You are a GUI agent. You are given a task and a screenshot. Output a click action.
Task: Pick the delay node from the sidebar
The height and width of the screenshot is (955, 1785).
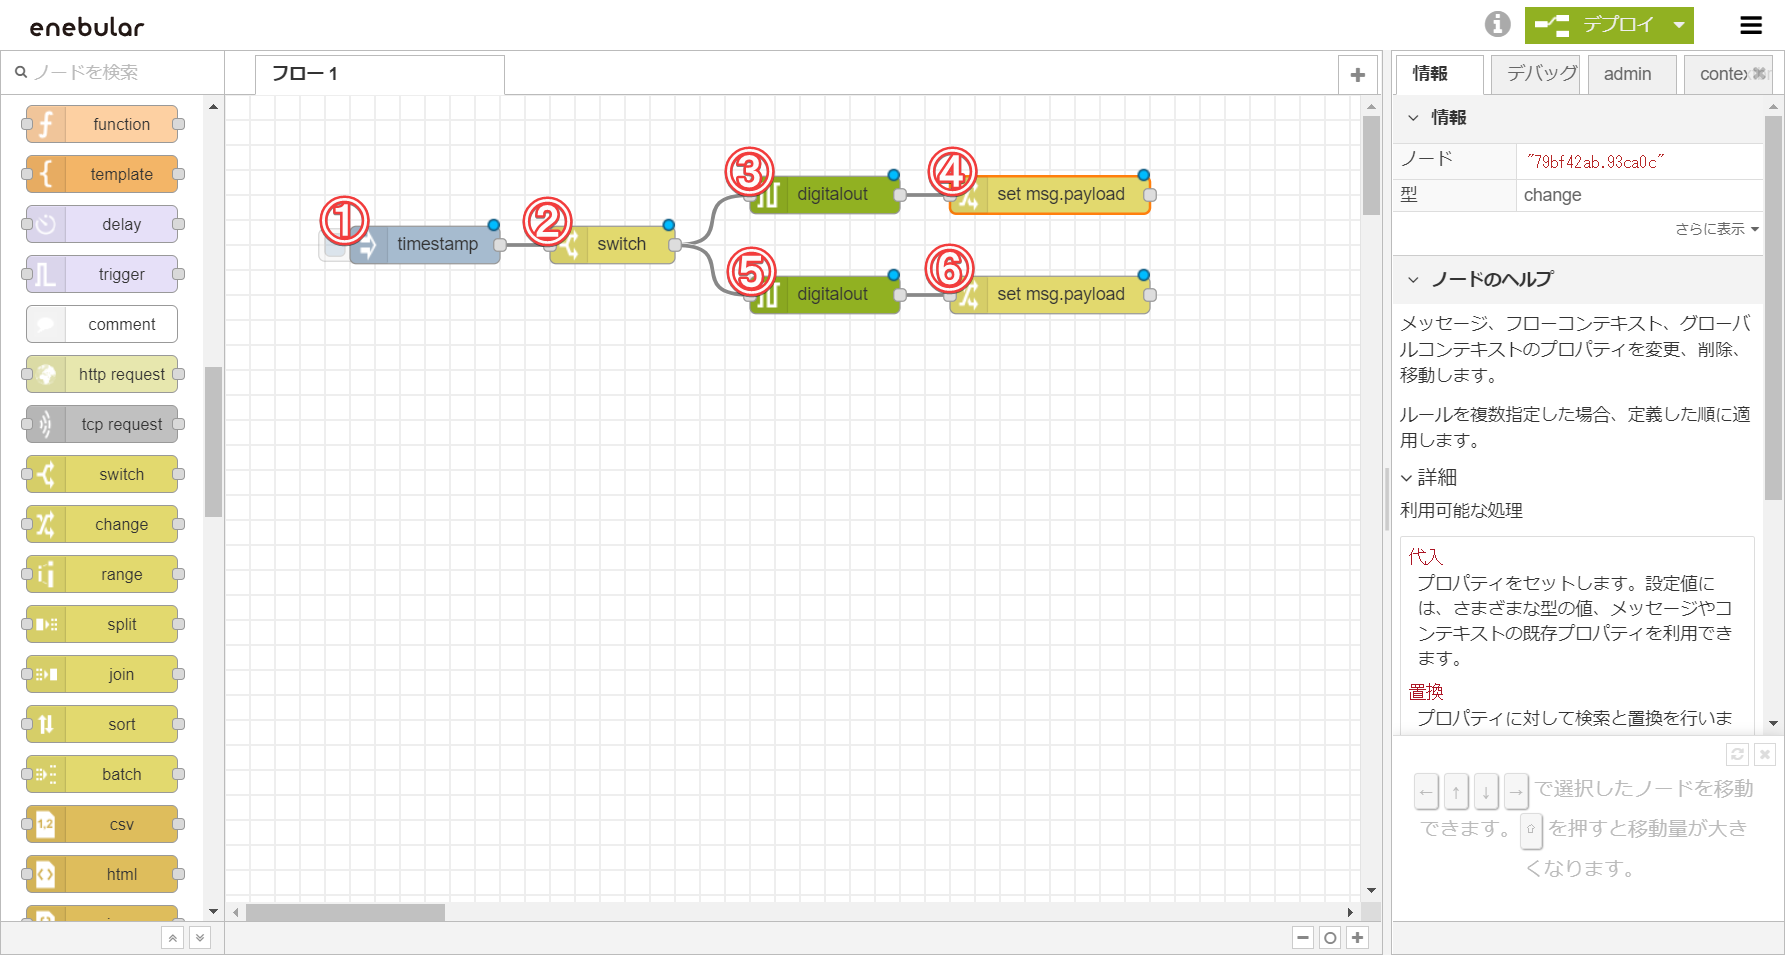tap(101, 224)
